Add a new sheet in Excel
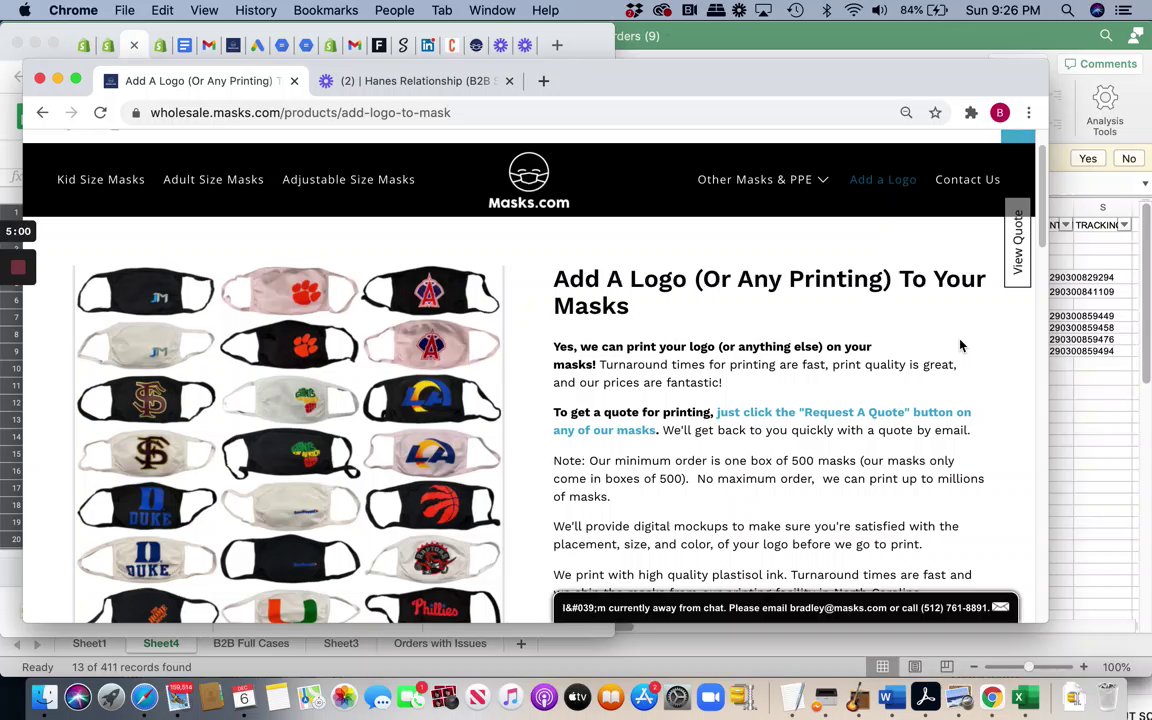1152x720 pixels. [x=521, y=644]
